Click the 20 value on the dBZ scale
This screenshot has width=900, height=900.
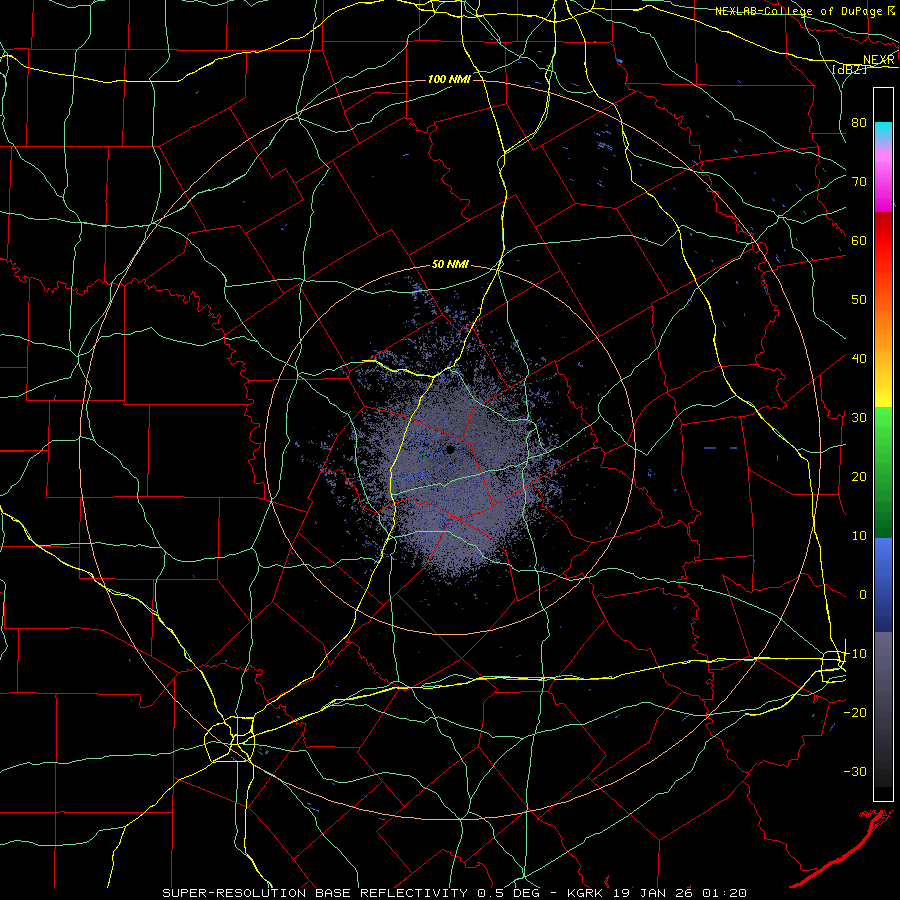[859, 477]
